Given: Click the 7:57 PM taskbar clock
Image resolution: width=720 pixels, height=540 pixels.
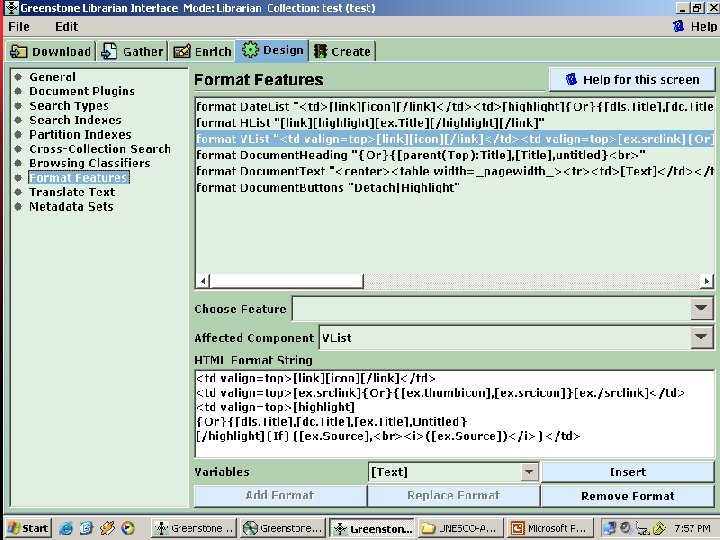Looking at the screenshot, I should pos(692,529).
